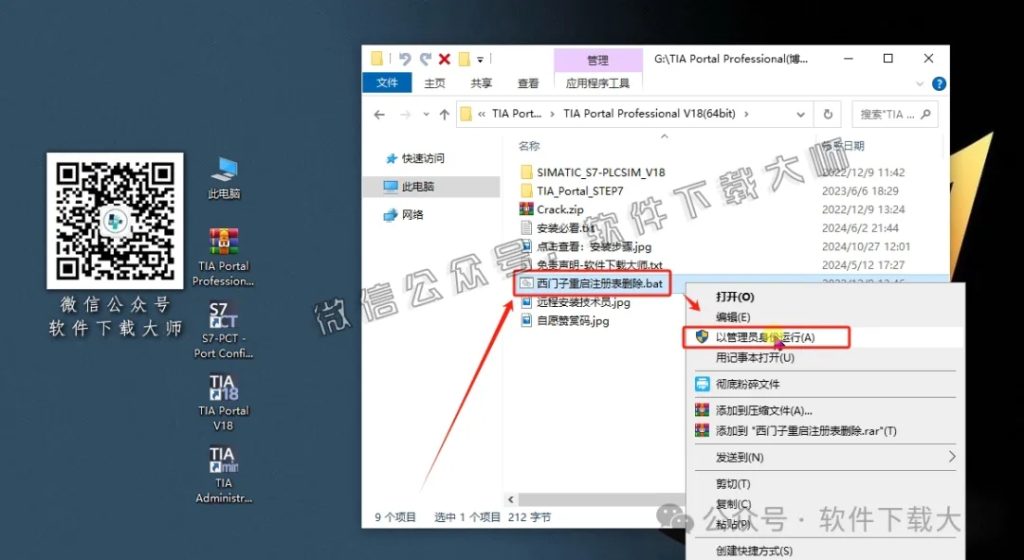
Task: Open the TIA Portal V18 desktop shortcut
Action: click(223, 402)
